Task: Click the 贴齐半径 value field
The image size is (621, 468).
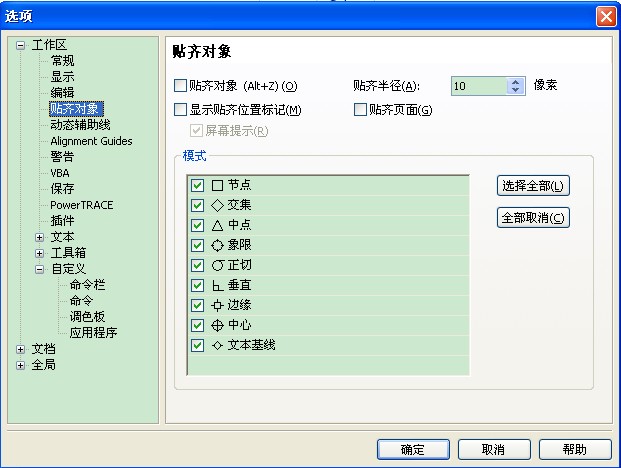Action: (479, 86)
